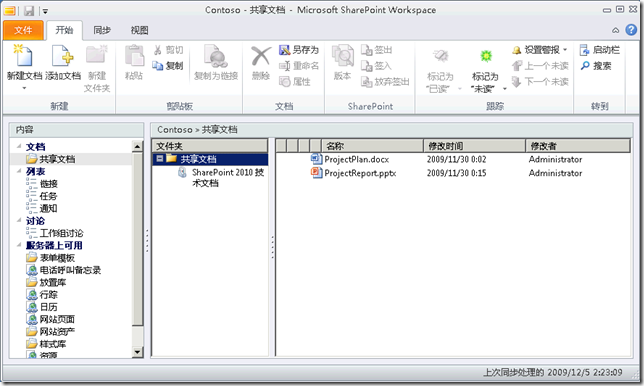Open the 文件 tab
644x386 pixels.
click(23, 30)
